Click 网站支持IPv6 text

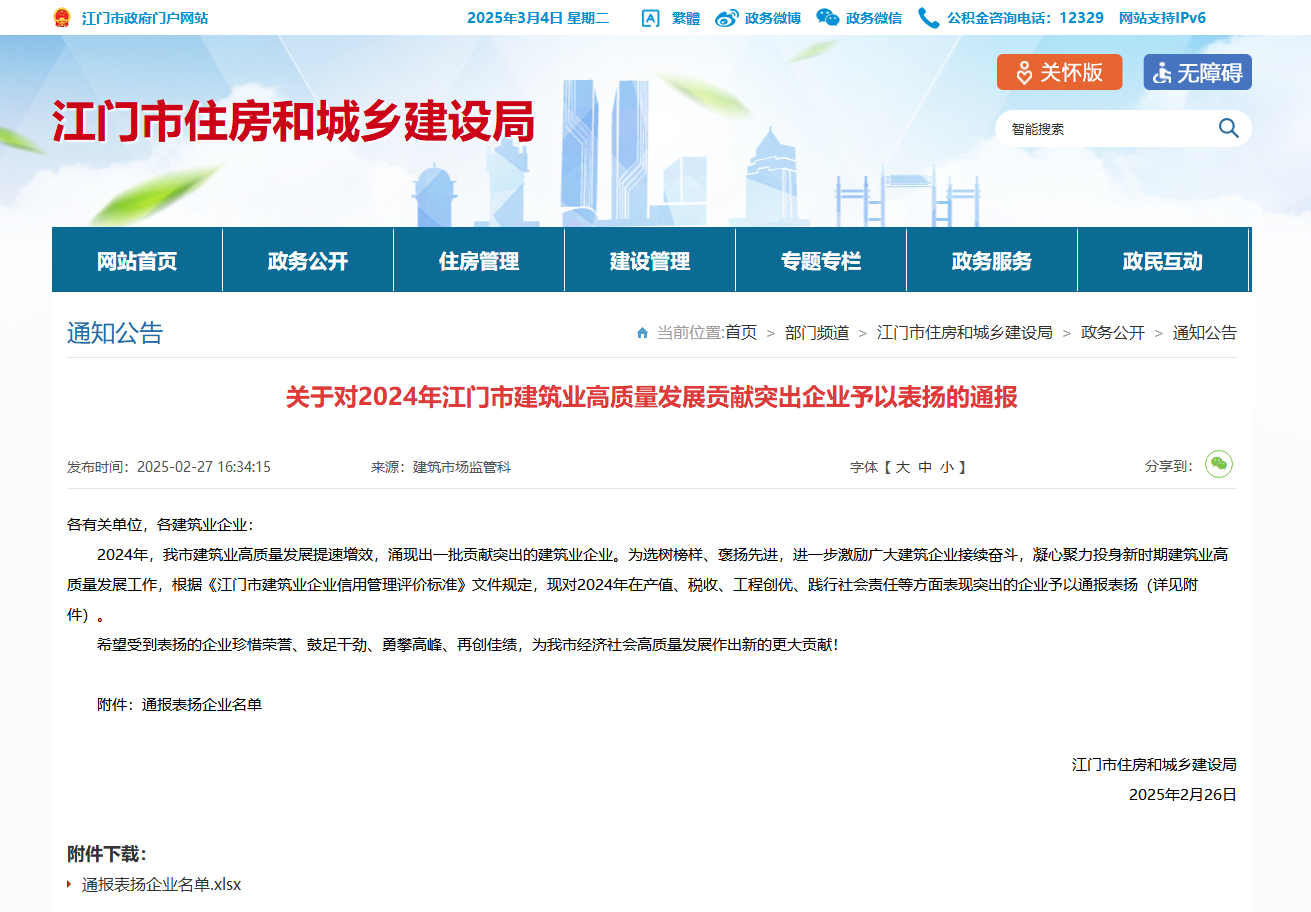[x=1162, y=18]
